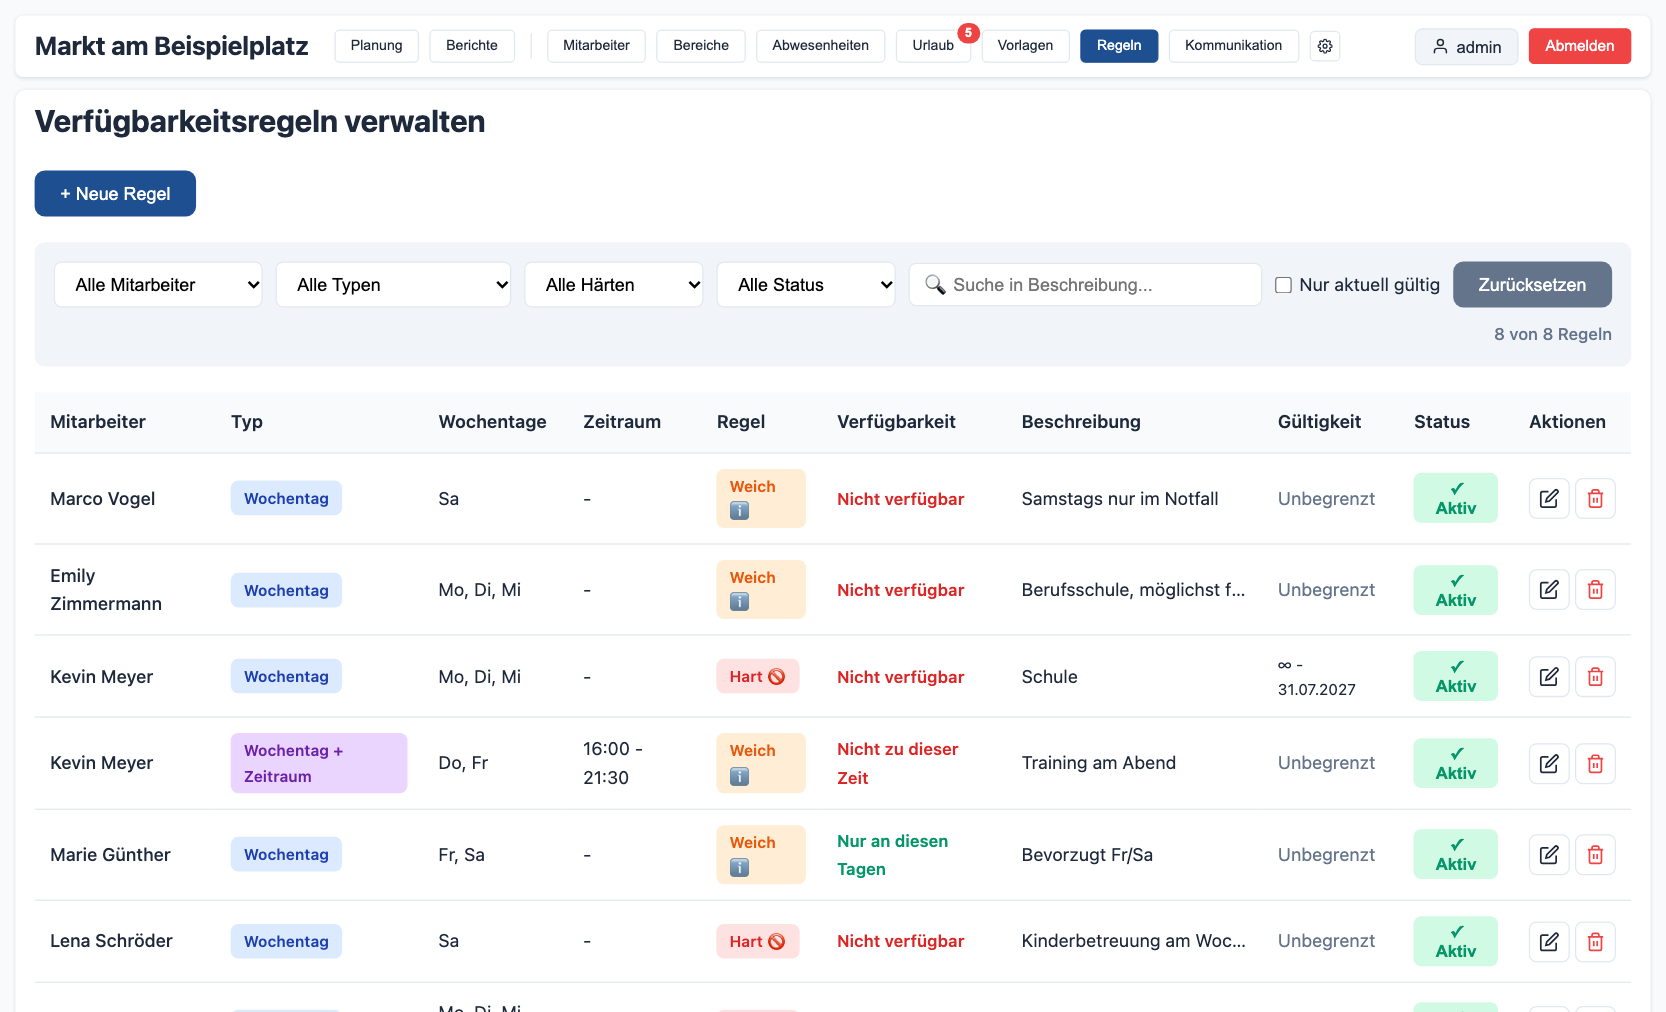Open the Abwesenheiten tab

[820, 46]
